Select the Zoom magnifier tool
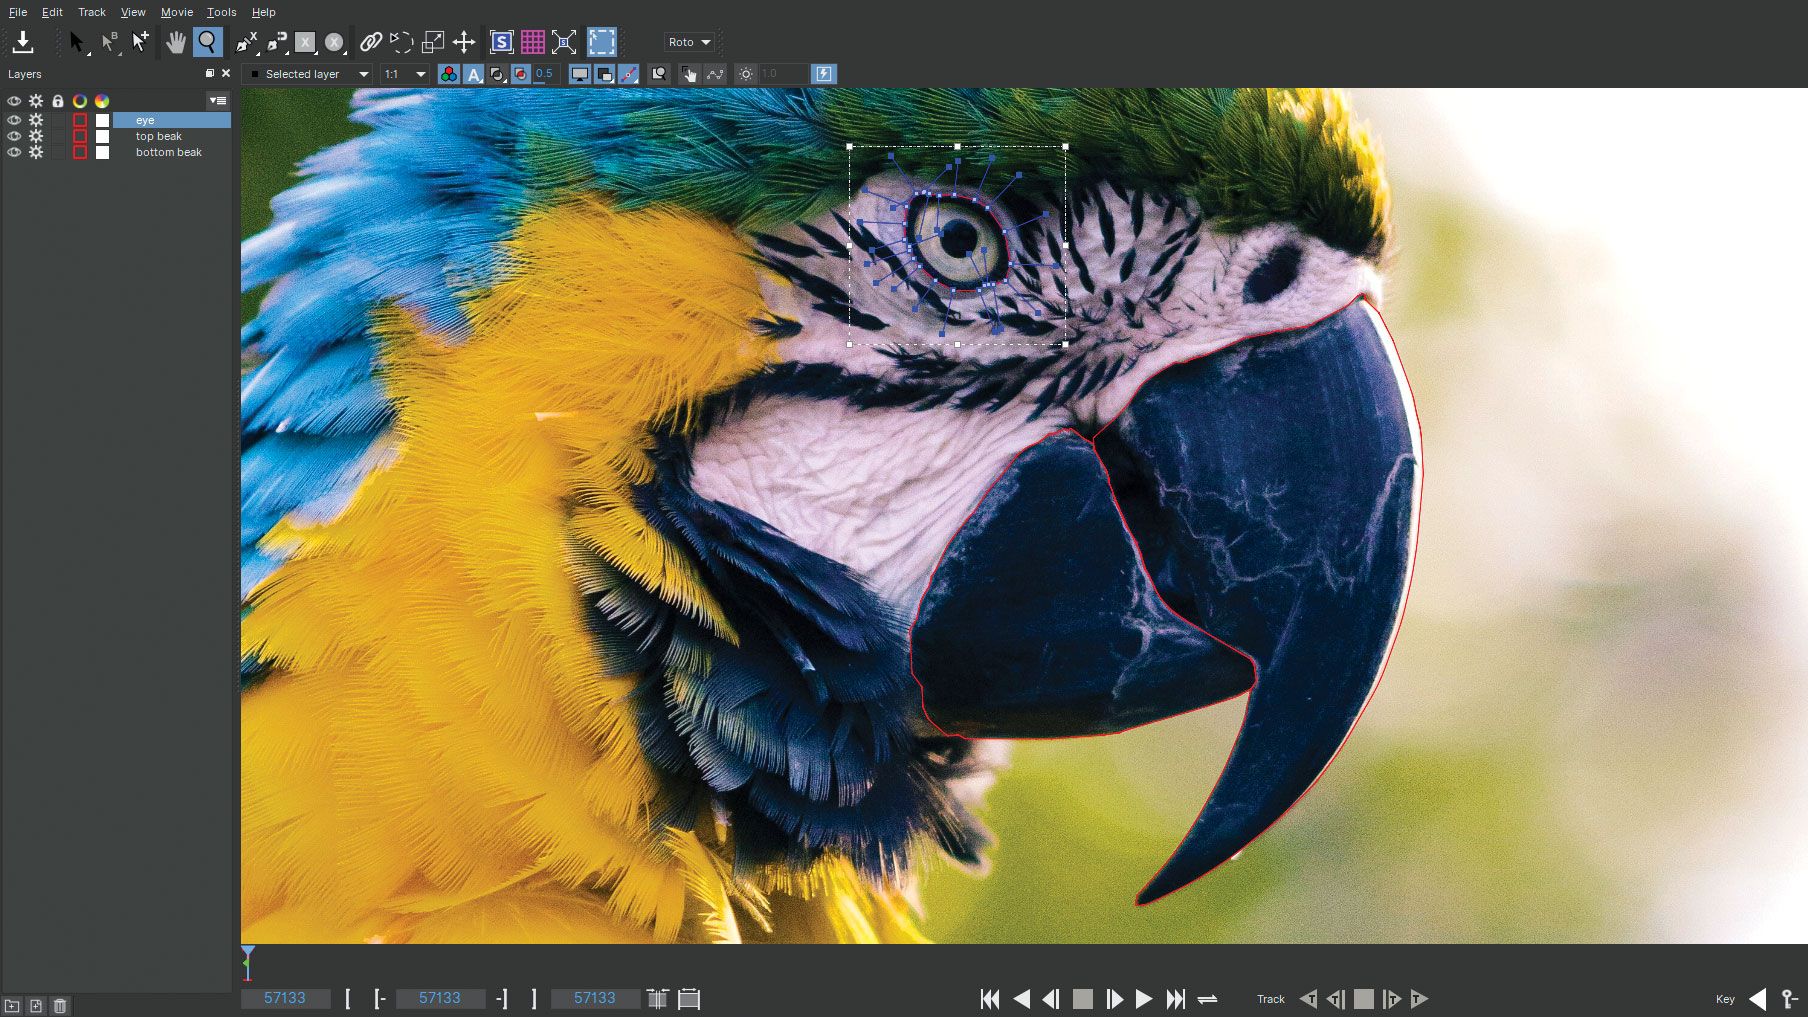1808x1017 pixels. (208, 42)
